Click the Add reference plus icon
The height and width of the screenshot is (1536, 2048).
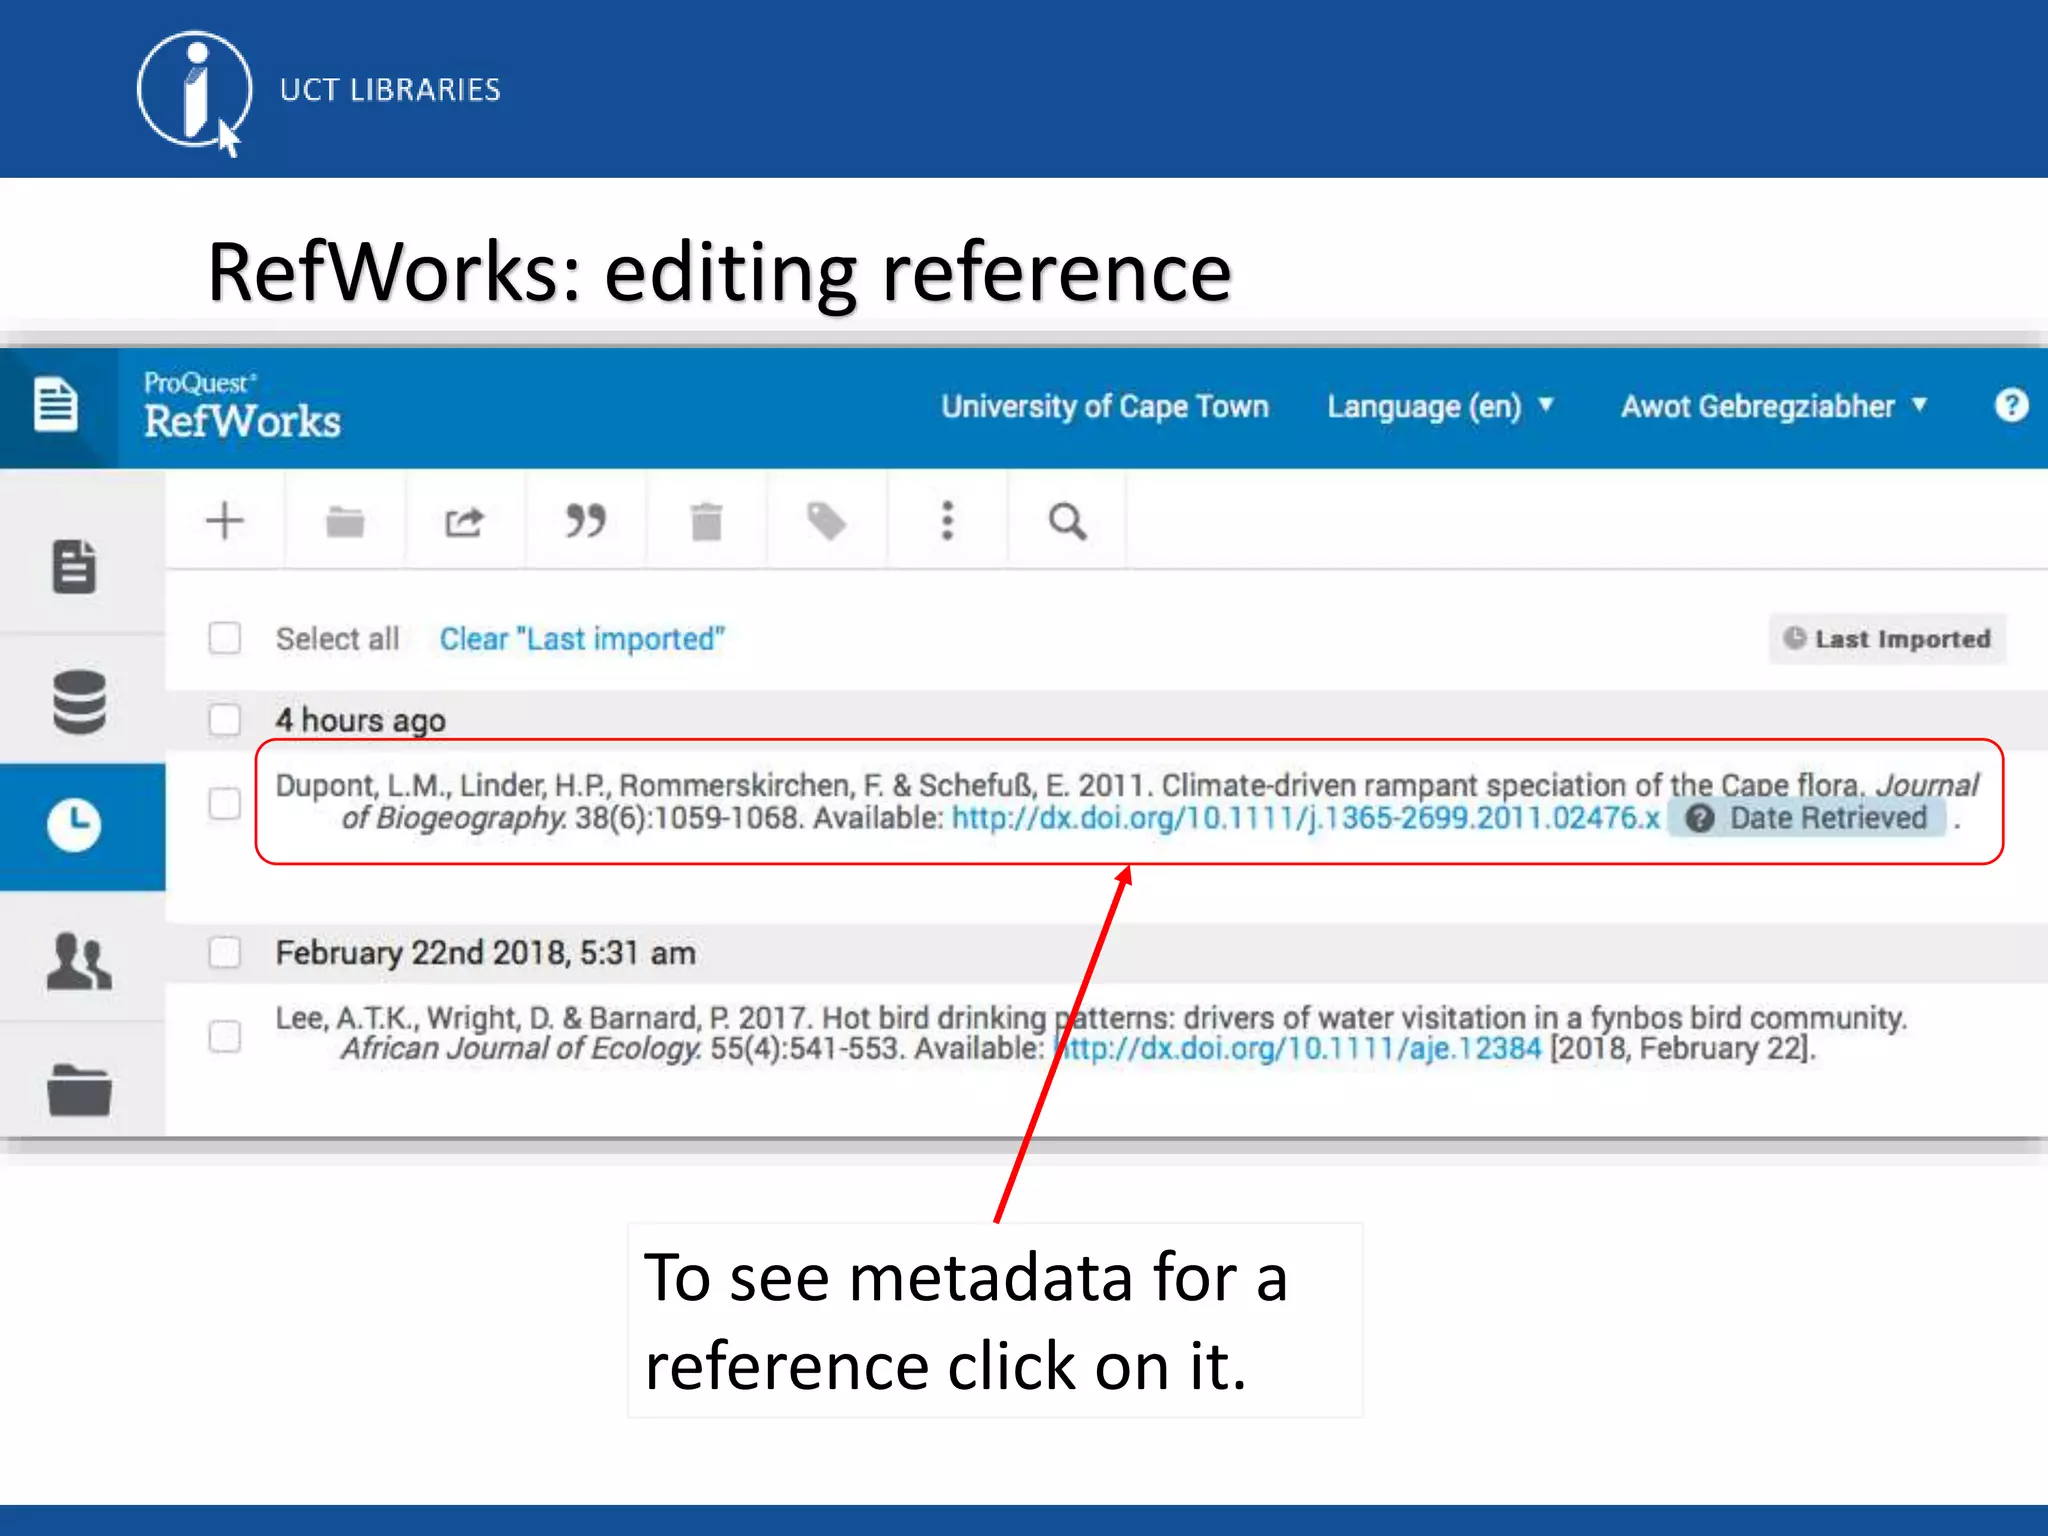[x=225, y=521]
